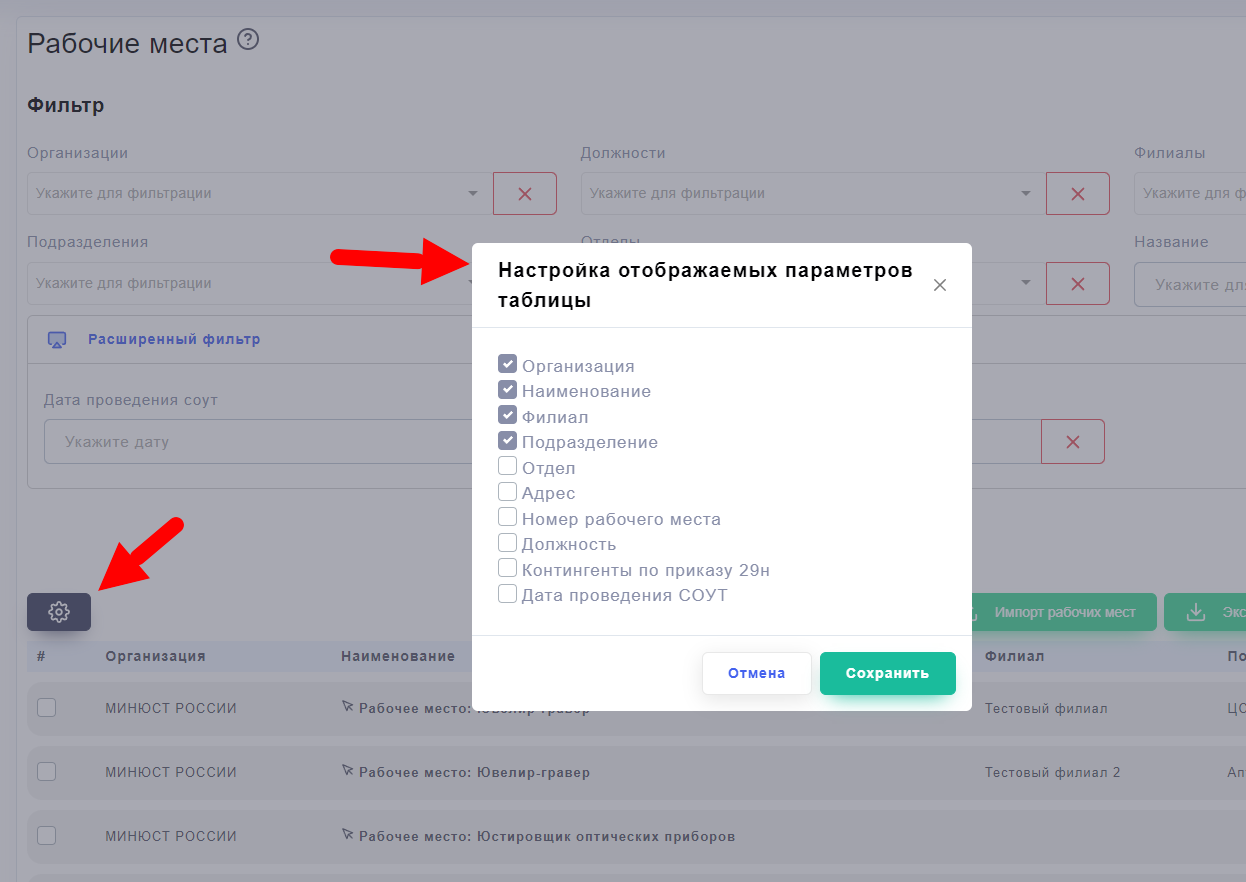Close the table settings dialog
The image size is (1246, 882).
[939, 285]
